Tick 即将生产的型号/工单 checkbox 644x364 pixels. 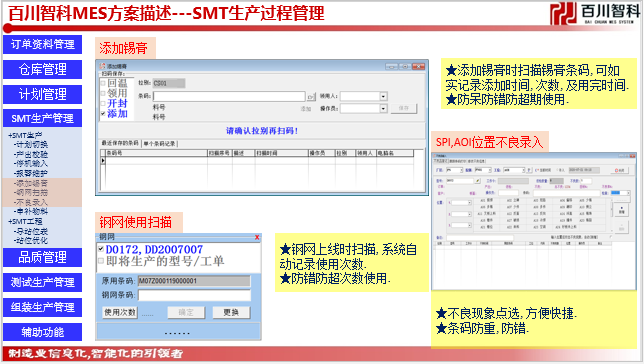click(101, 260)
